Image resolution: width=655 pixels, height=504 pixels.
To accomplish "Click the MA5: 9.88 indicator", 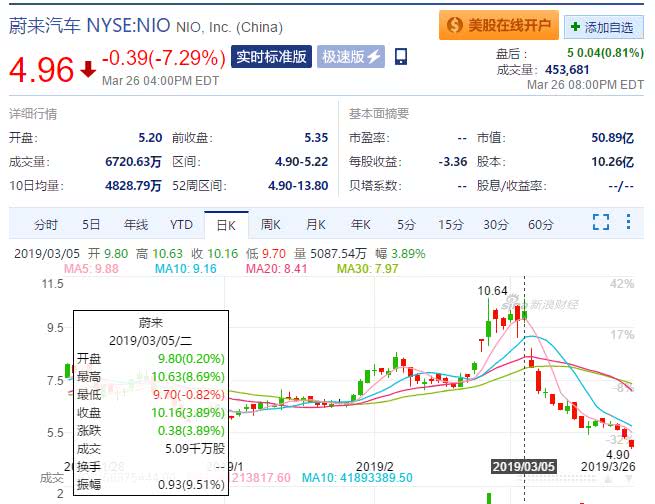I will [x=91, y=268].
